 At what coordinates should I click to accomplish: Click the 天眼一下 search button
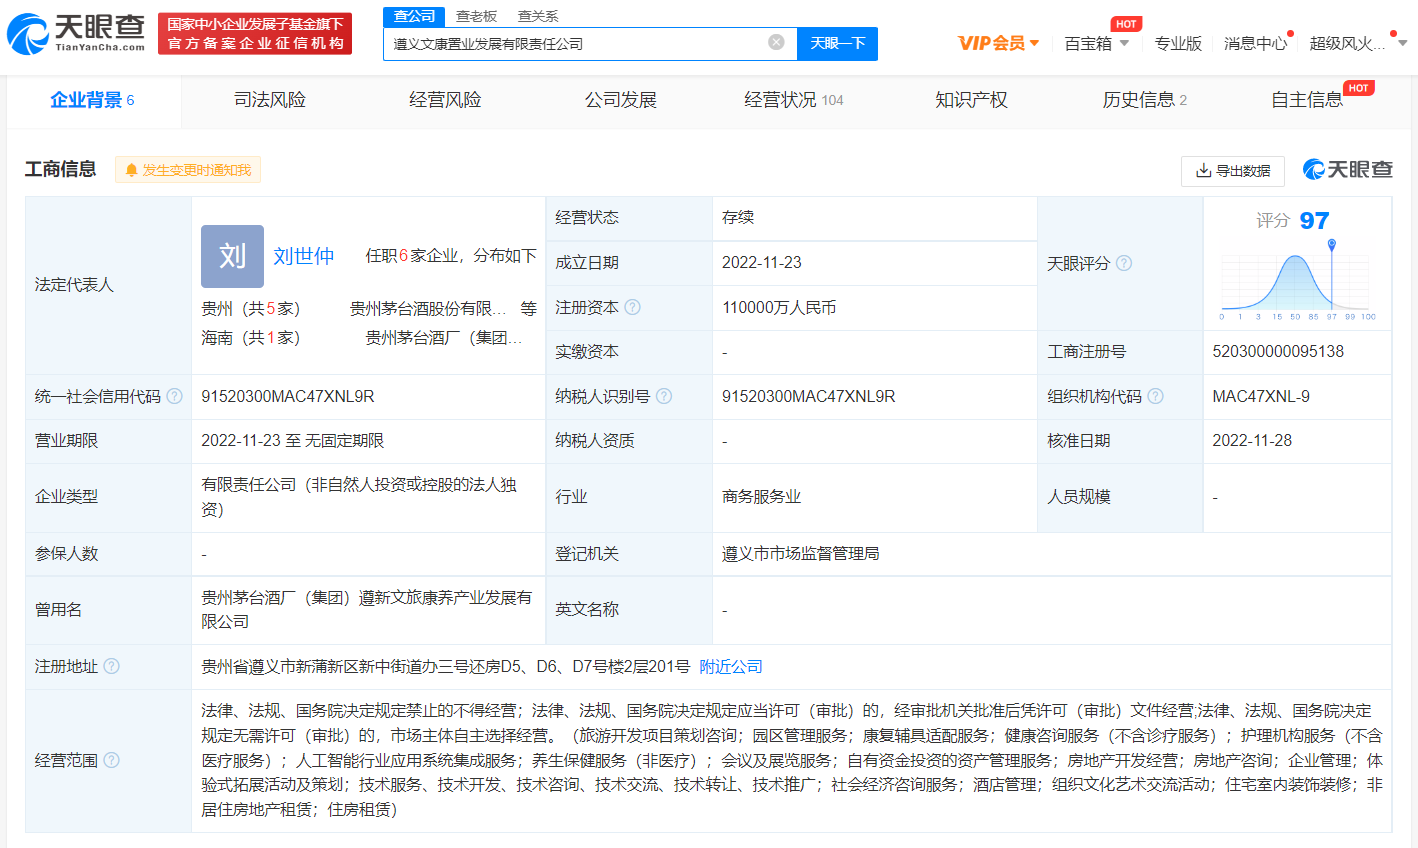point(837,43)
